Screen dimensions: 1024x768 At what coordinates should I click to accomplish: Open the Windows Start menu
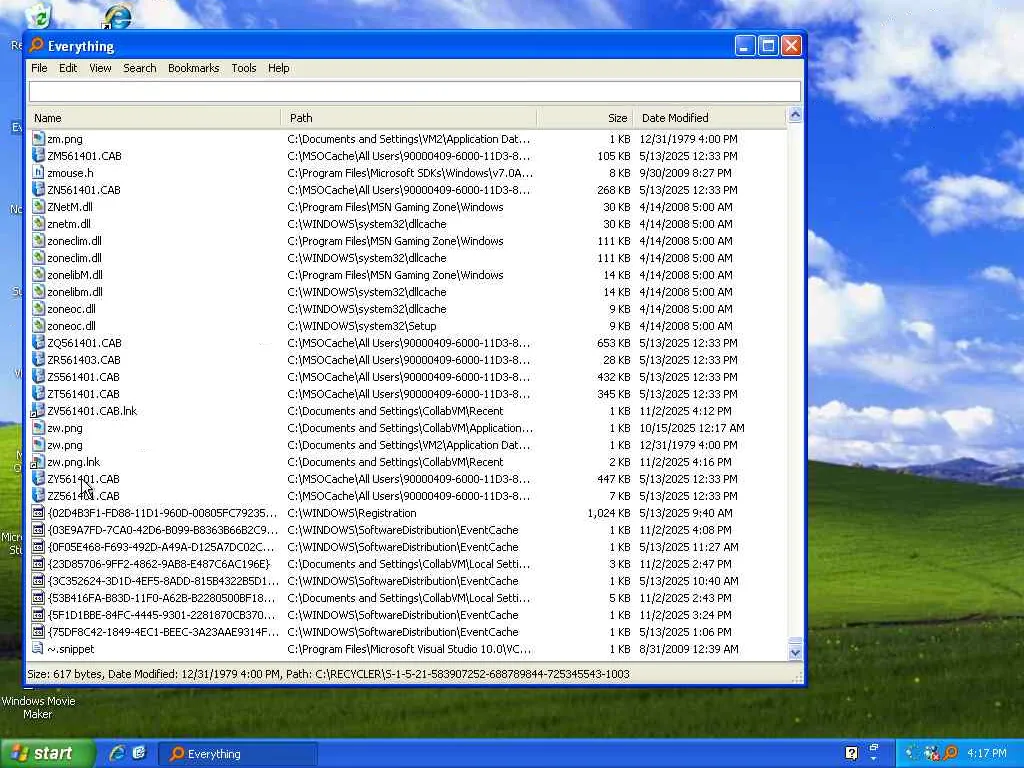(47, 753)
